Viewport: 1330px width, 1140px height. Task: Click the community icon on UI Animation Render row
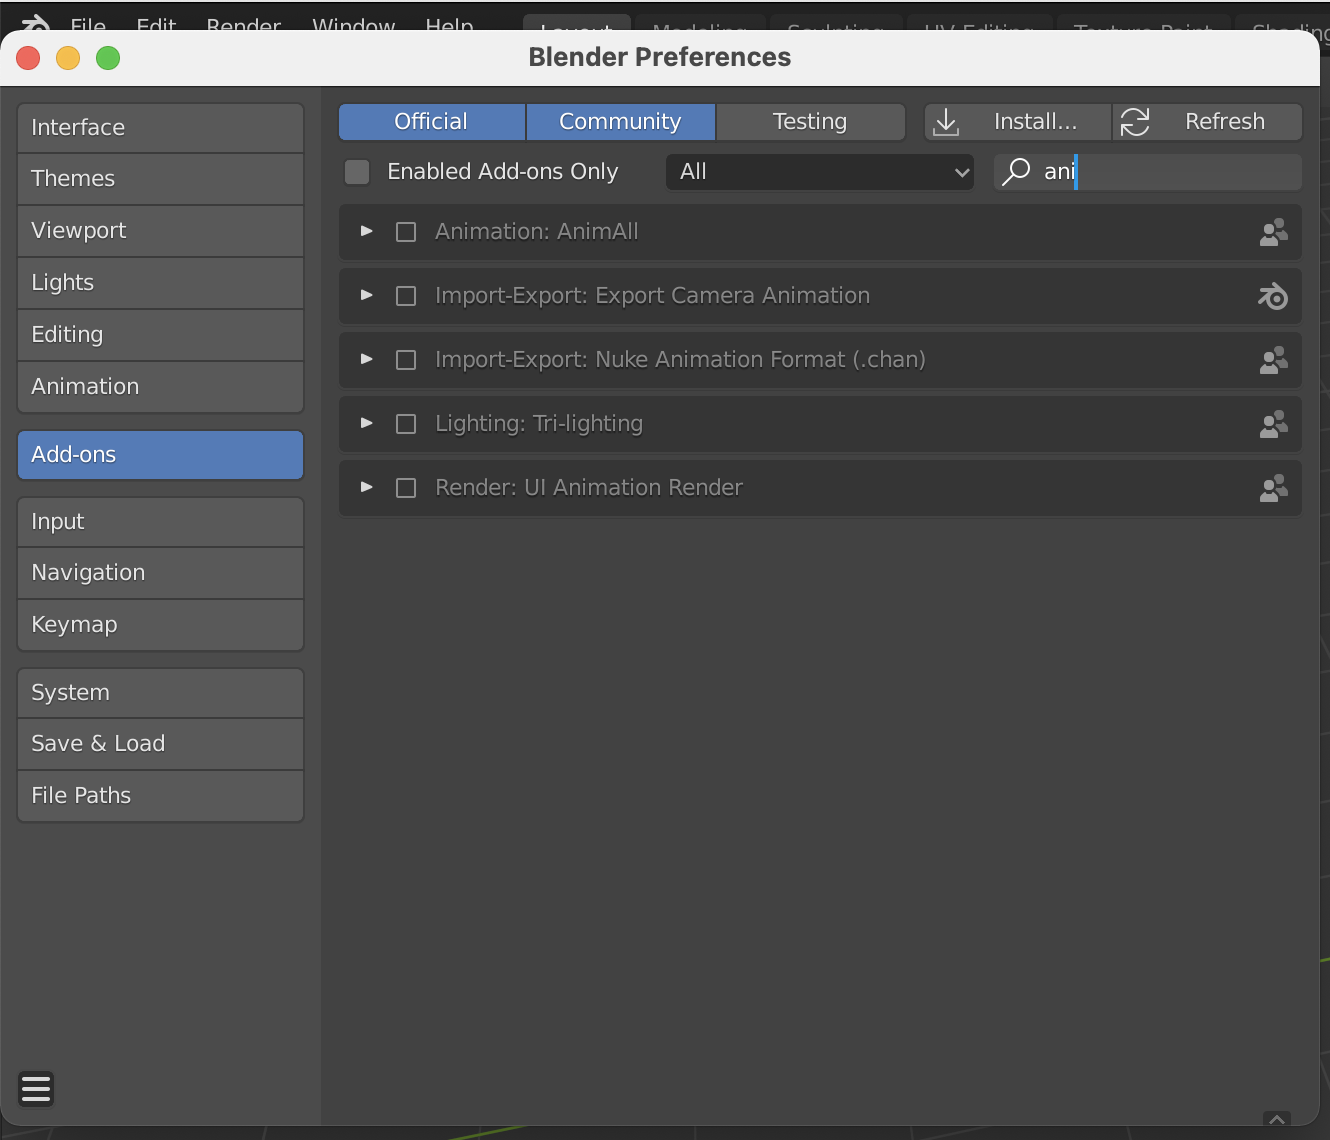tap(1273, 489)
